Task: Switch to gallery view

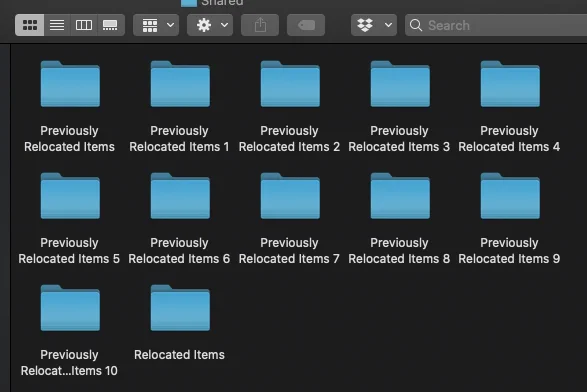Action: point(110,25)
